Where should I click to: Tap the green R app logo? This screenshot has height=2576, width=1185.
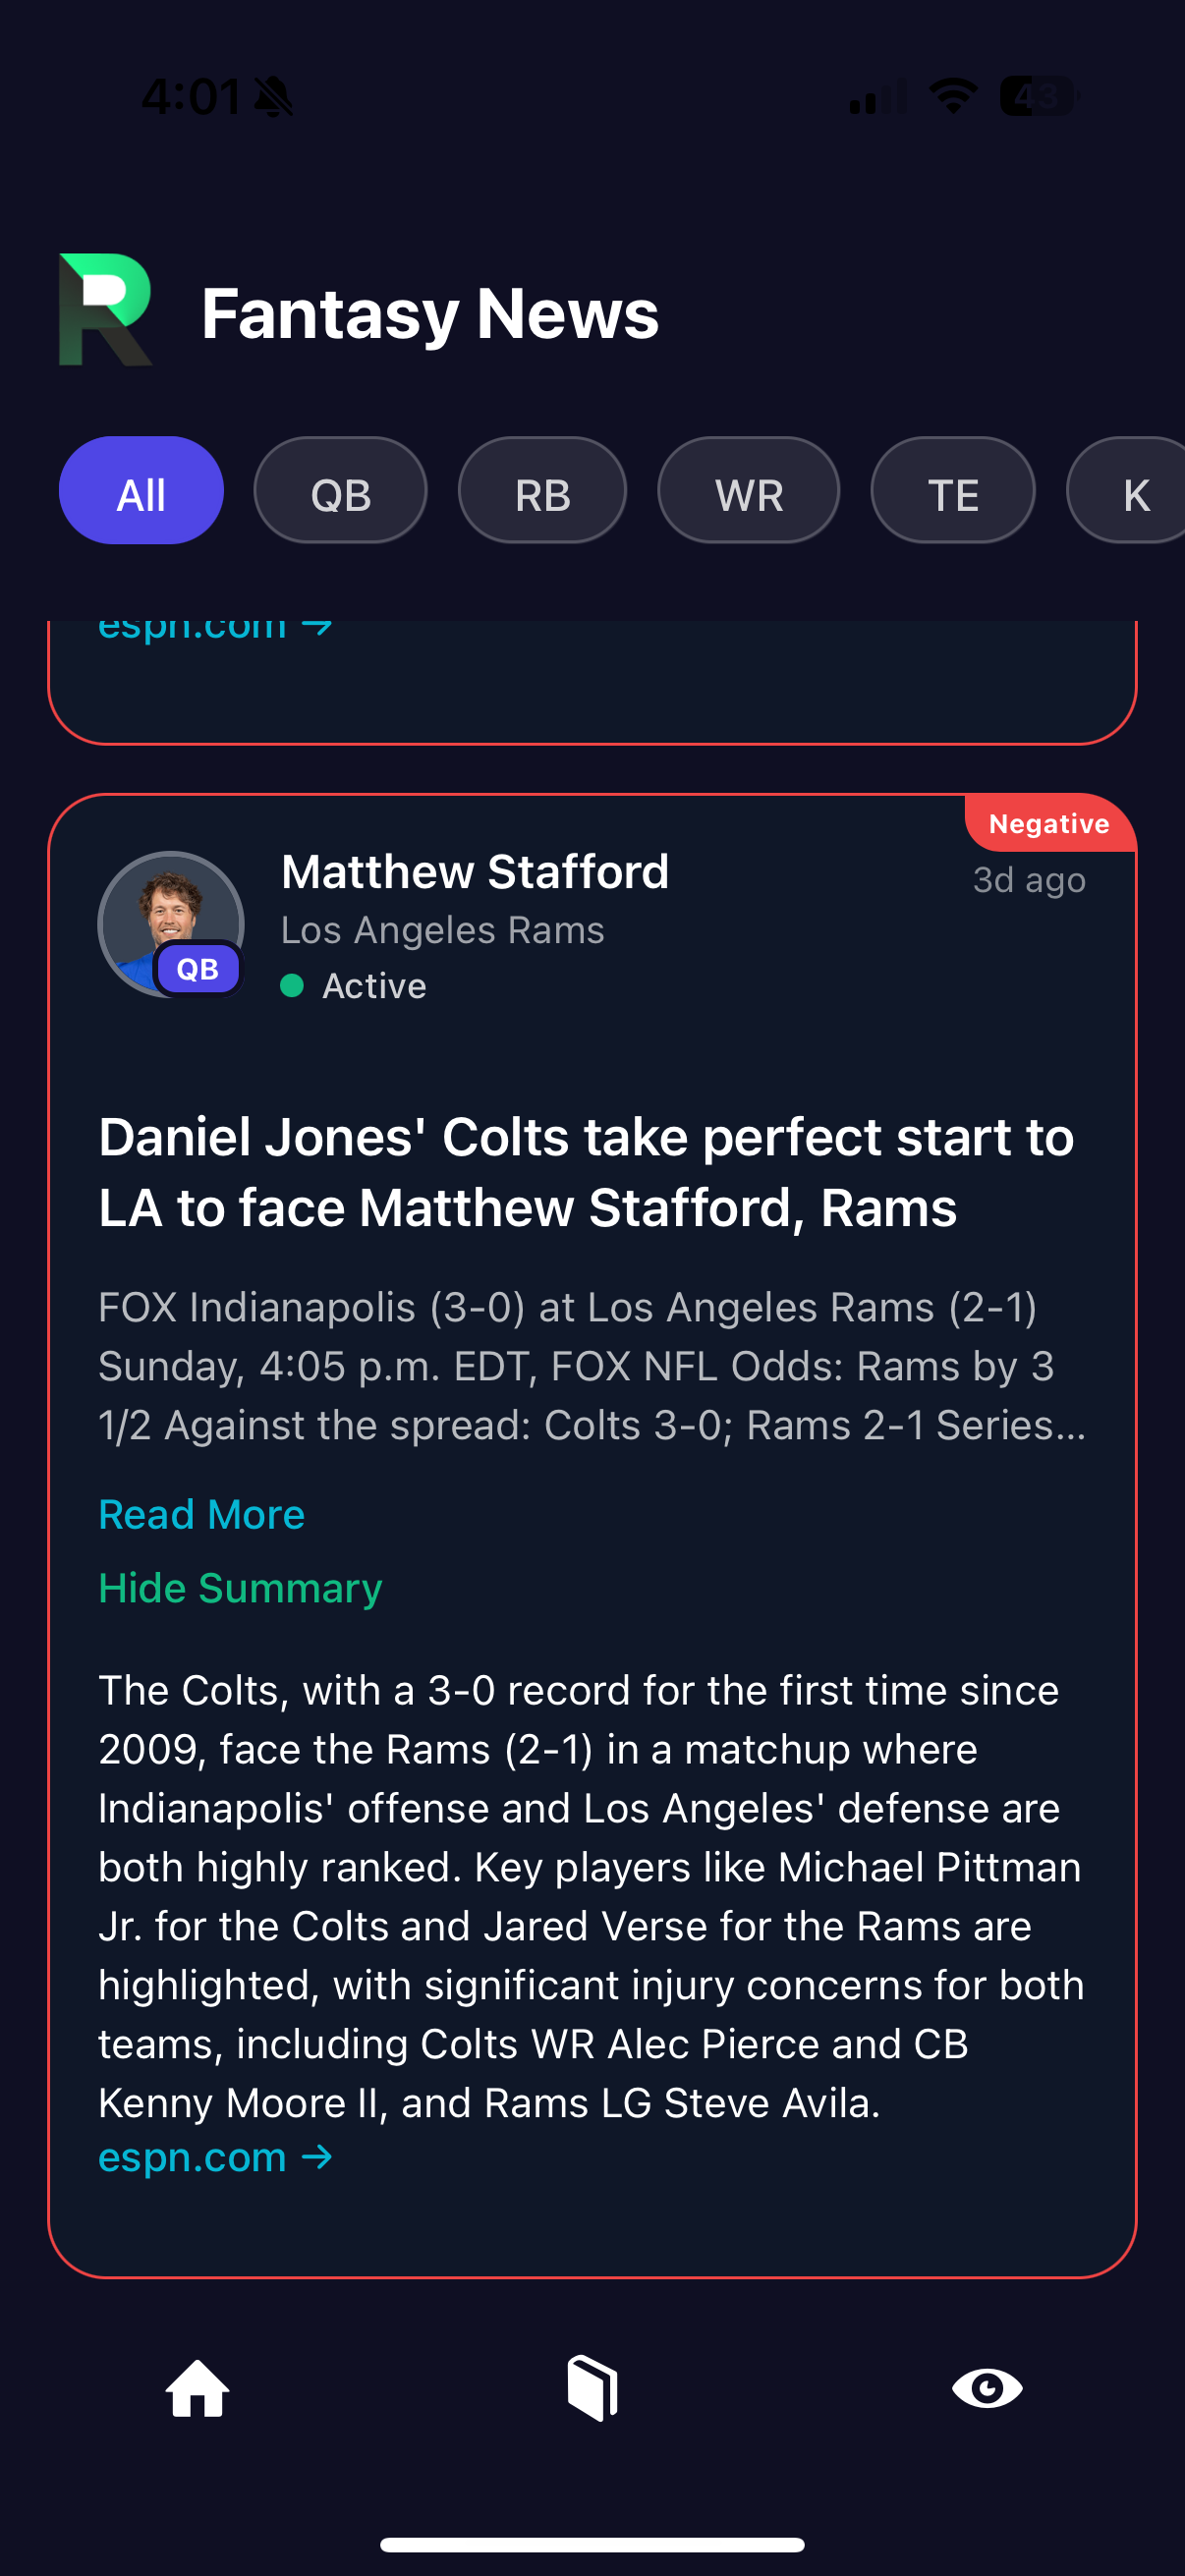105,310
